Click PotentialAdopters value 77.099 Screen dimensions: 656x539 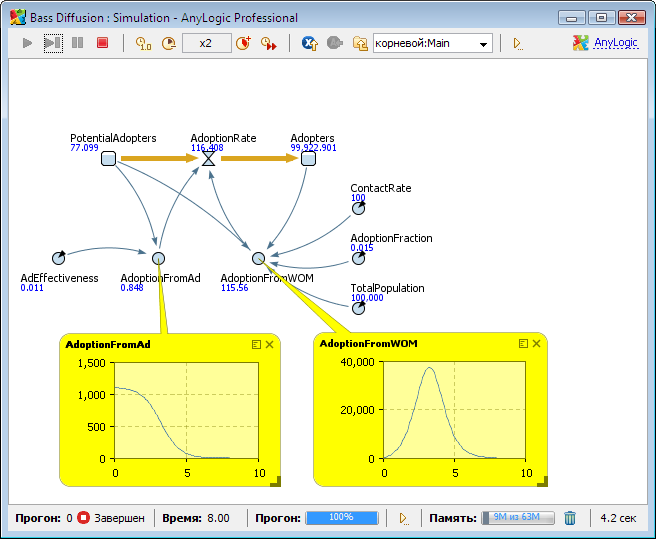[x=85, y=148]
